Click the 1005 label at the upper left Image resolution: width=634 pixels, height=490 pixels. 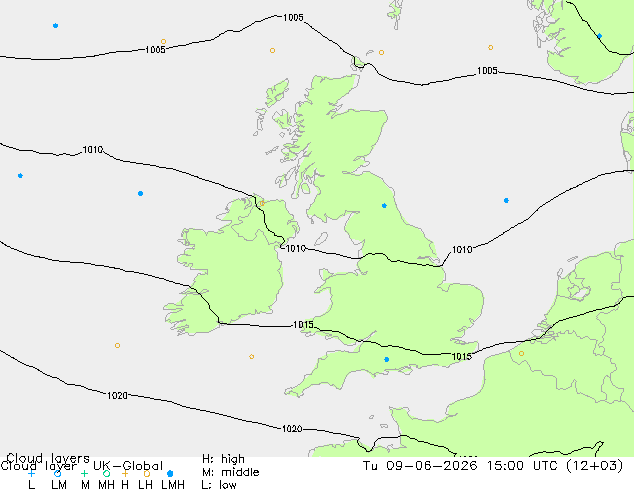[x=155, y=50]
